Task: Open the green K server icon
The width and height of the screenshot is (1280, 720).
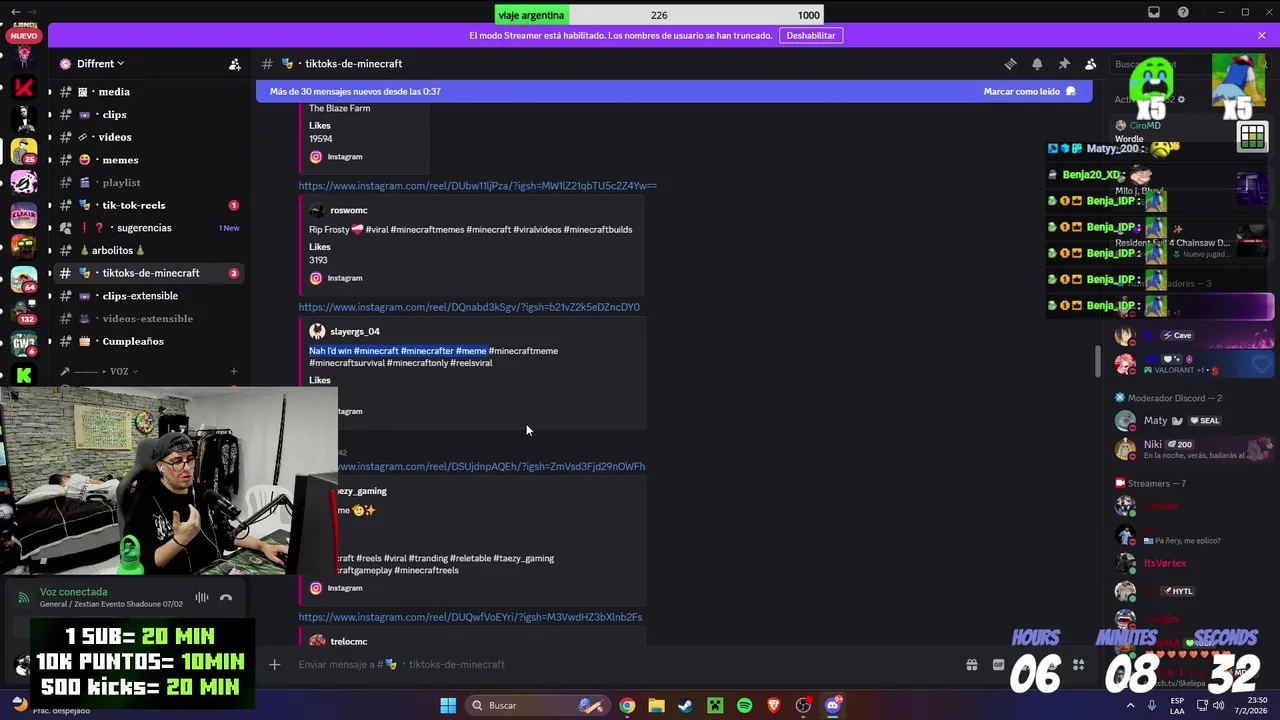Action: coord(23,375)
